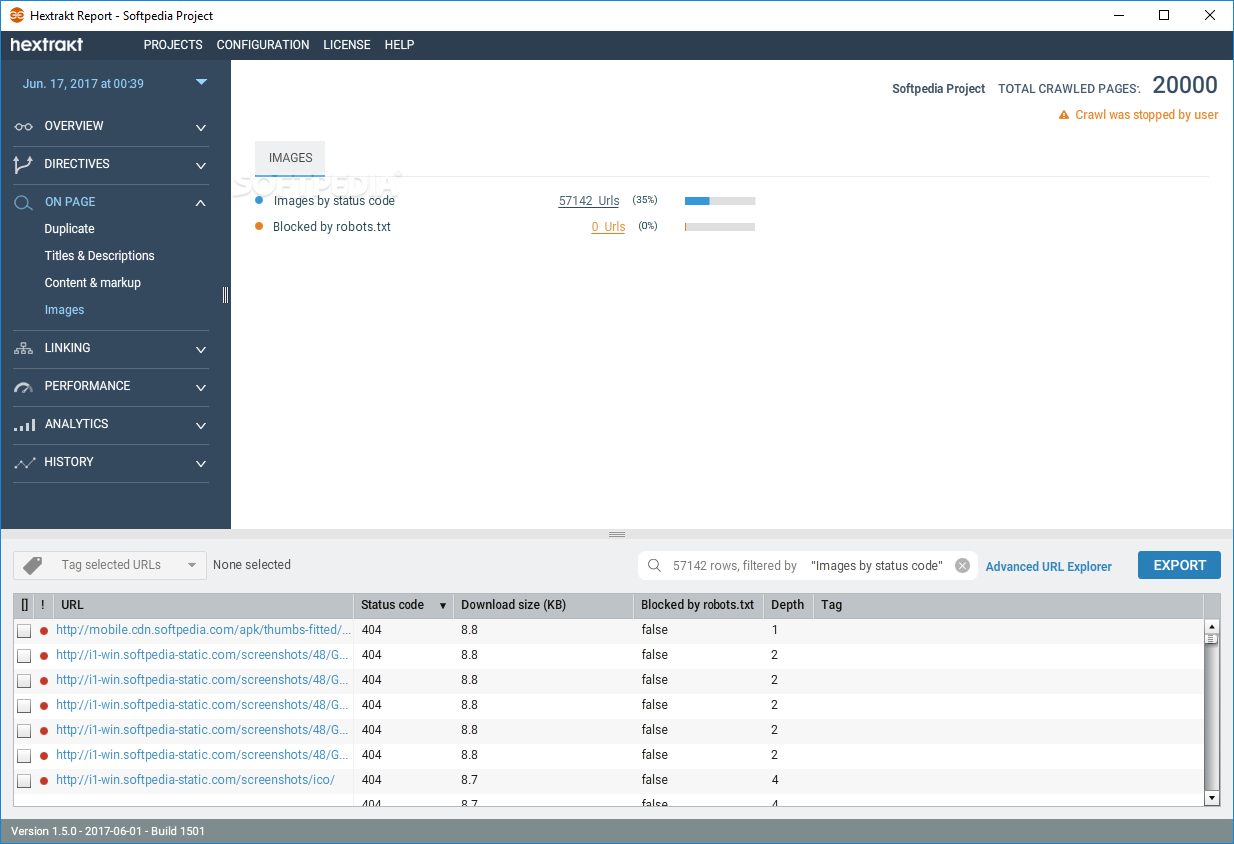Expand the Linking section chevron
The image size is (1234, 844).
201,350
